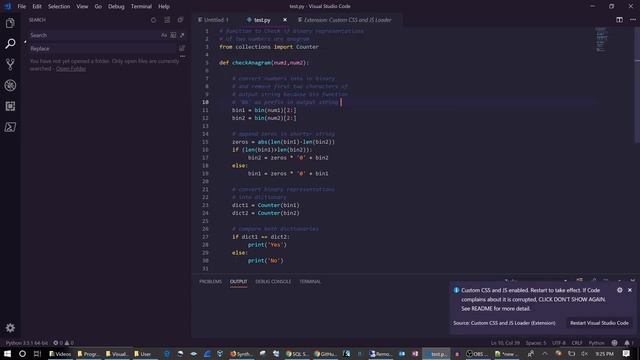The width and height of the screenshot is (640, 360).
Task: Open the View menu
Action: coord(82,7)
